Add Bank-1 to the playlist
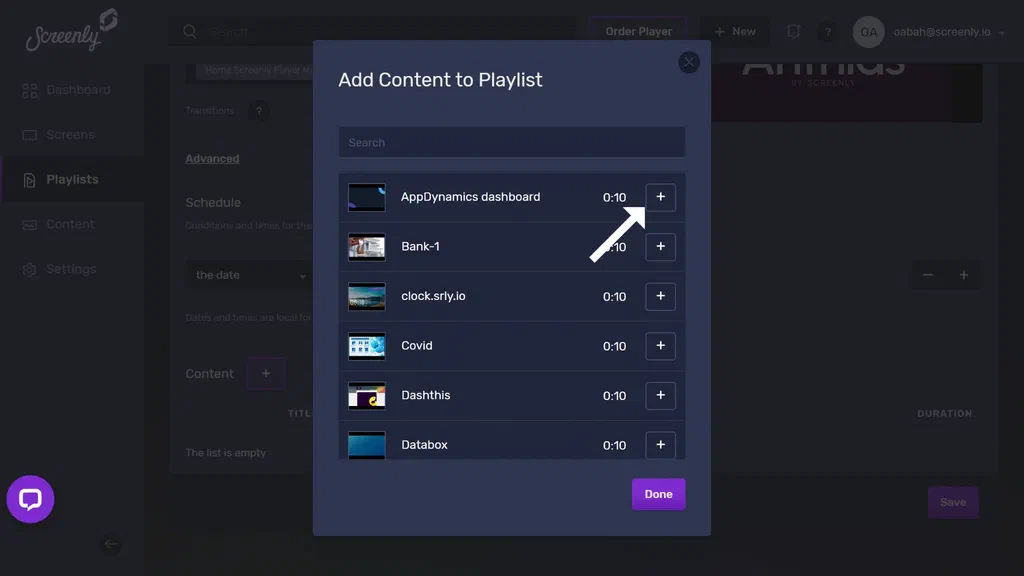This screenshot has height=576, width=1024. [x=660, y=246]
